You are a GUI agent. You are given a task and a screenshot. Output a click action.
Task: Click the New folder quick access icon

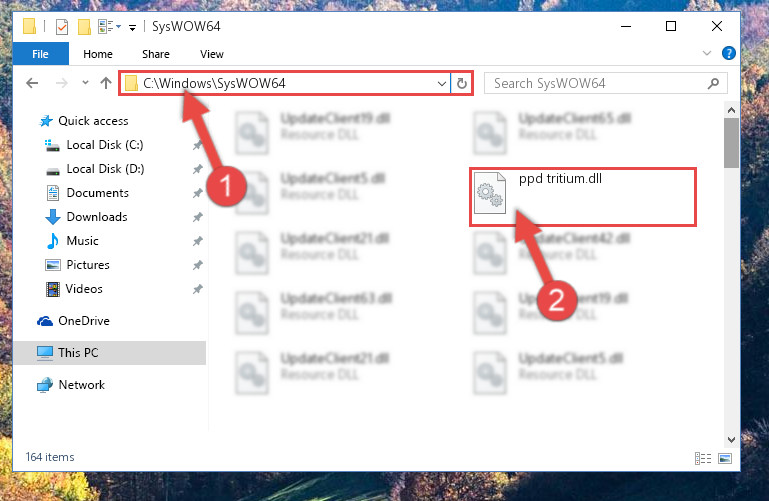84,26
